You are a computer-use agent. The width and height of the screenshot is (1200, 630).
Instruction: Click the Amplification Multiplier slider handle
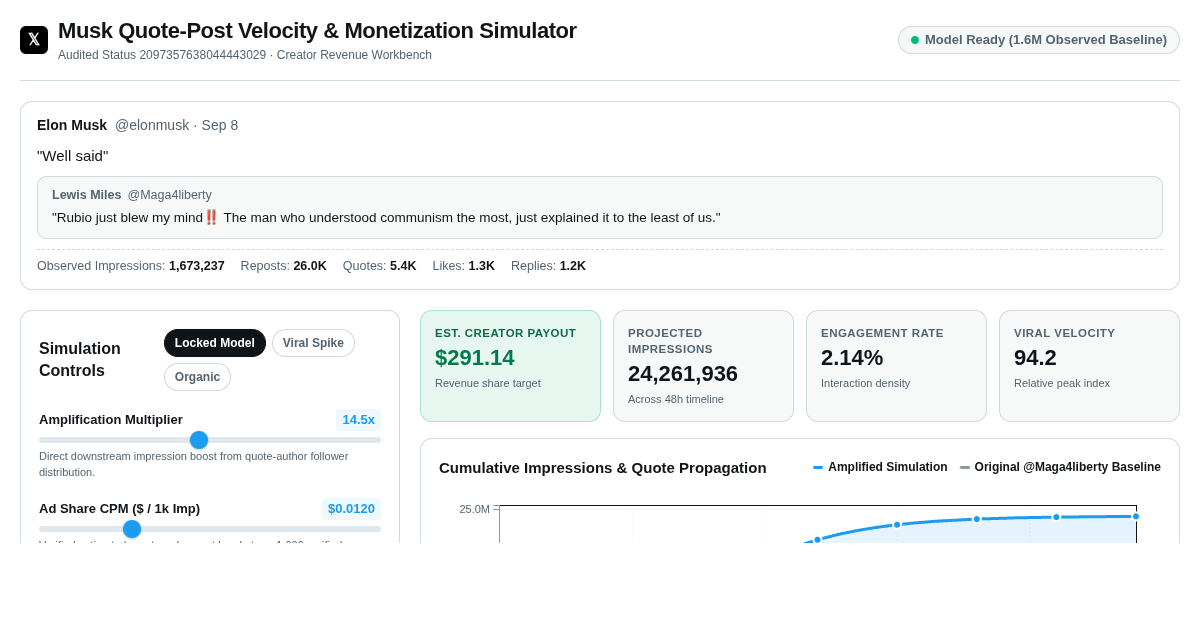coord(199,440)
